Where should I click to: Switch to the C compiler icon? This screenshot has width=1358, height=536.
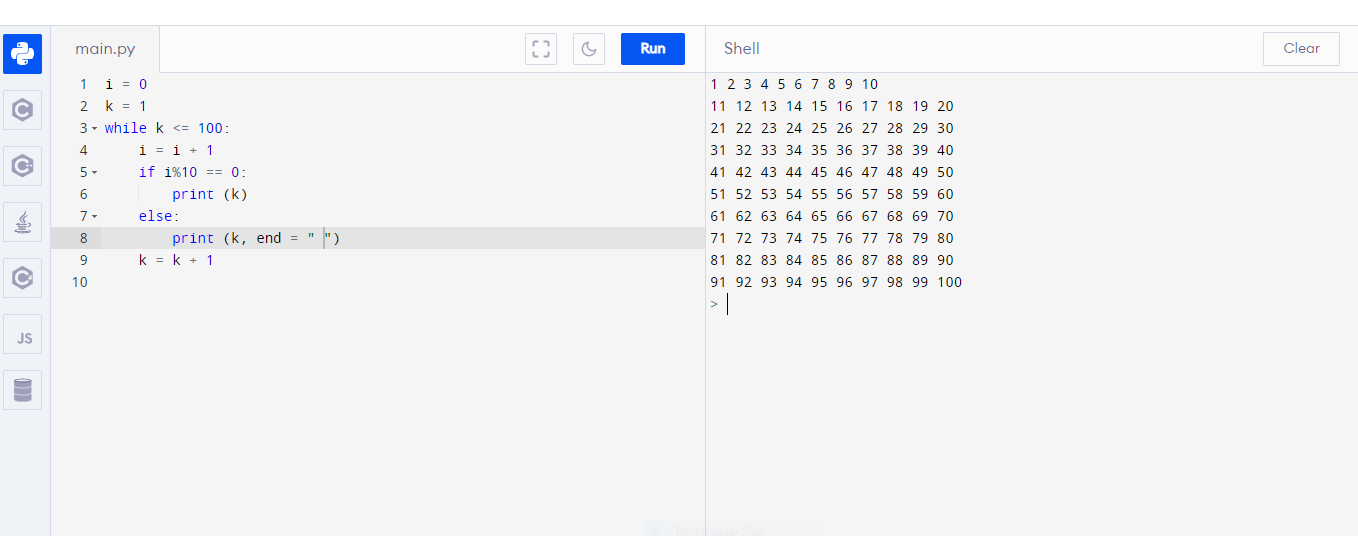[x=22, y=110]
